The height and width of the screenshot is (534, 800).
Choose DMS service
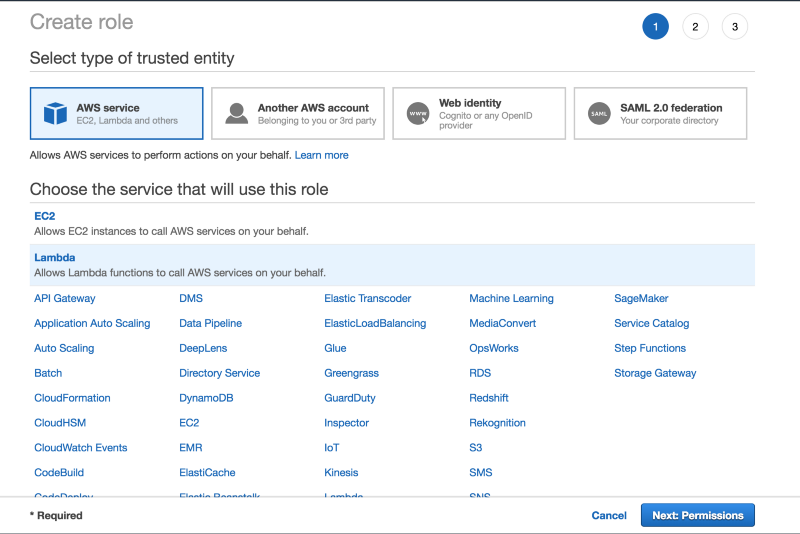point(191,298)
